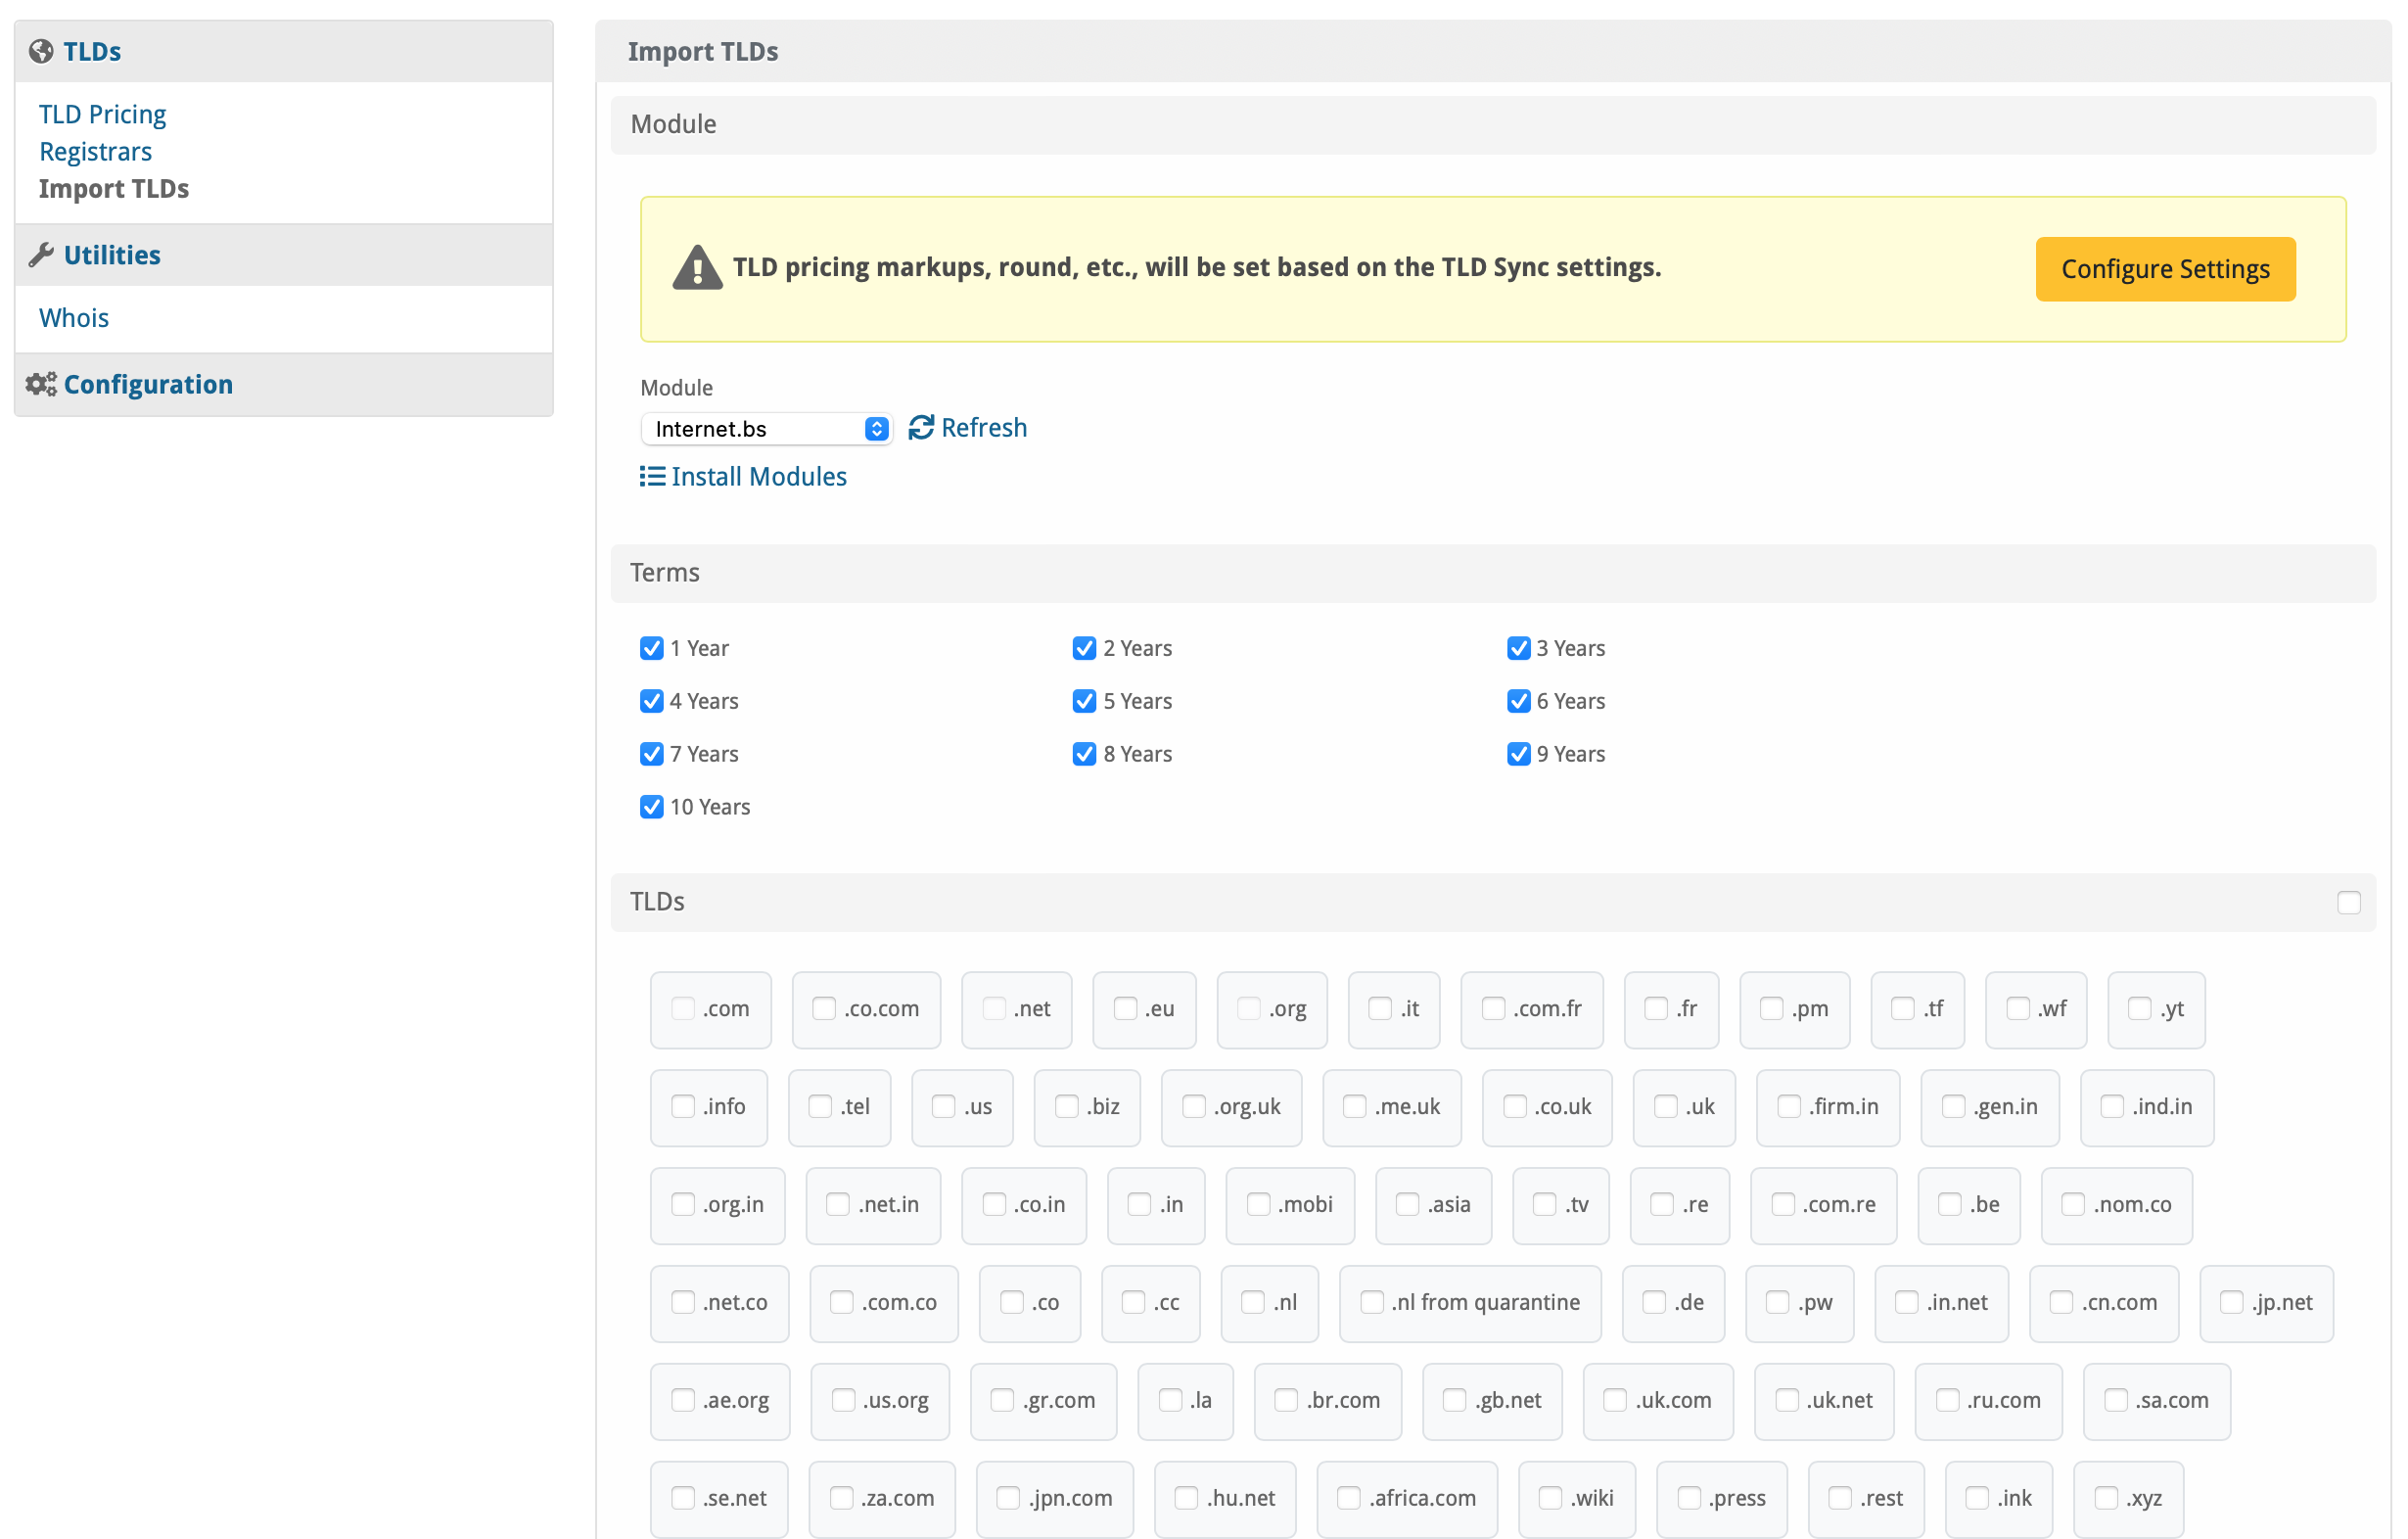
Task: Disable the 10 Years term checkbox
Action: coord(652,807)
